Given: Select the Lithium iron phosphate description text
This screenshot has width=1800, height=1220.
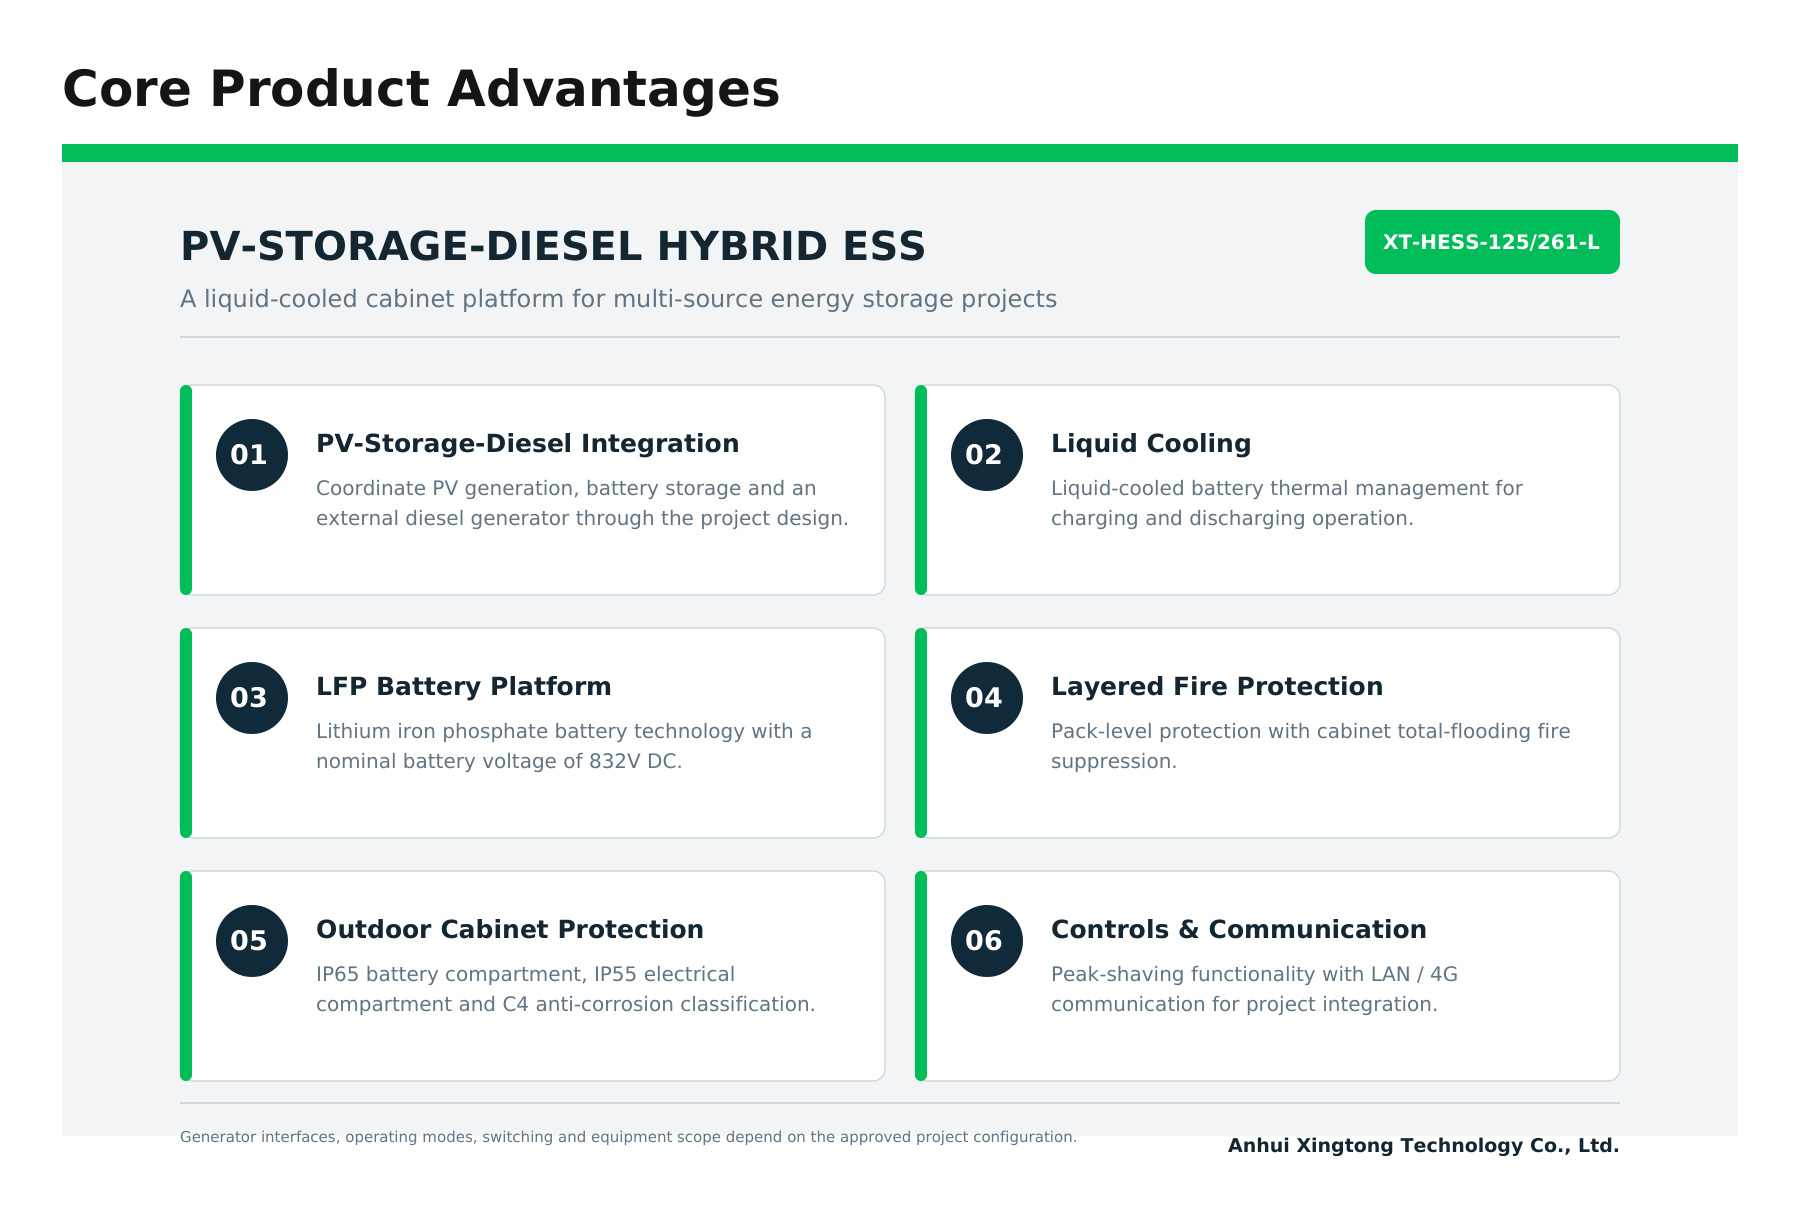Looking at the screenshot, I should point(564,746).
